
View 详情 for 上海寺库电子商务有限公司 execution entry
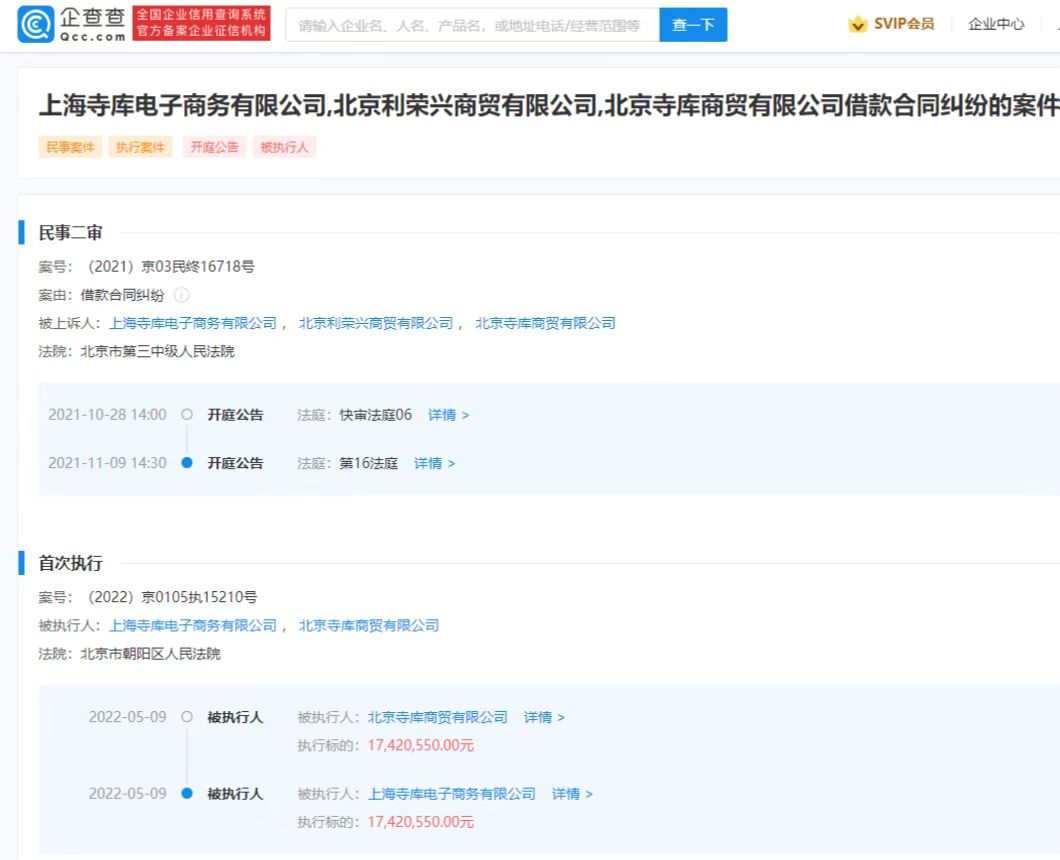coord(572,794)
